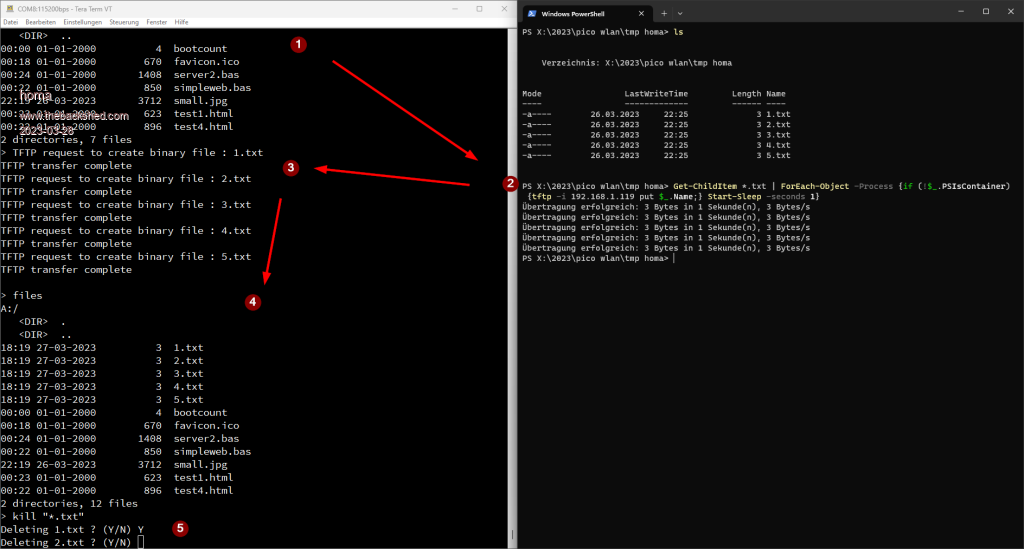This screenshot has width=1024, height=549.
Task: Open the Fenster menu
Action: click(156, 21)
